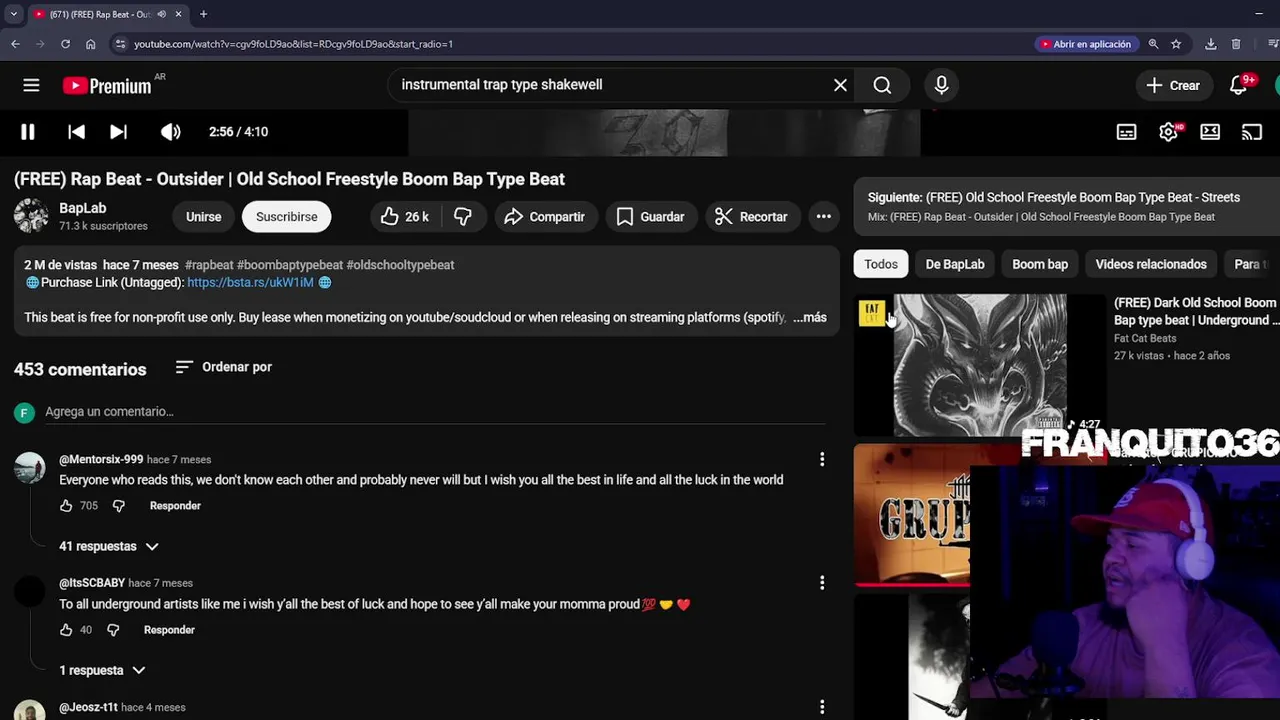This screenshot has width=1280, height=720.
Task: Open the Siguiente mix playlist header
Action: coord(1066,206)
